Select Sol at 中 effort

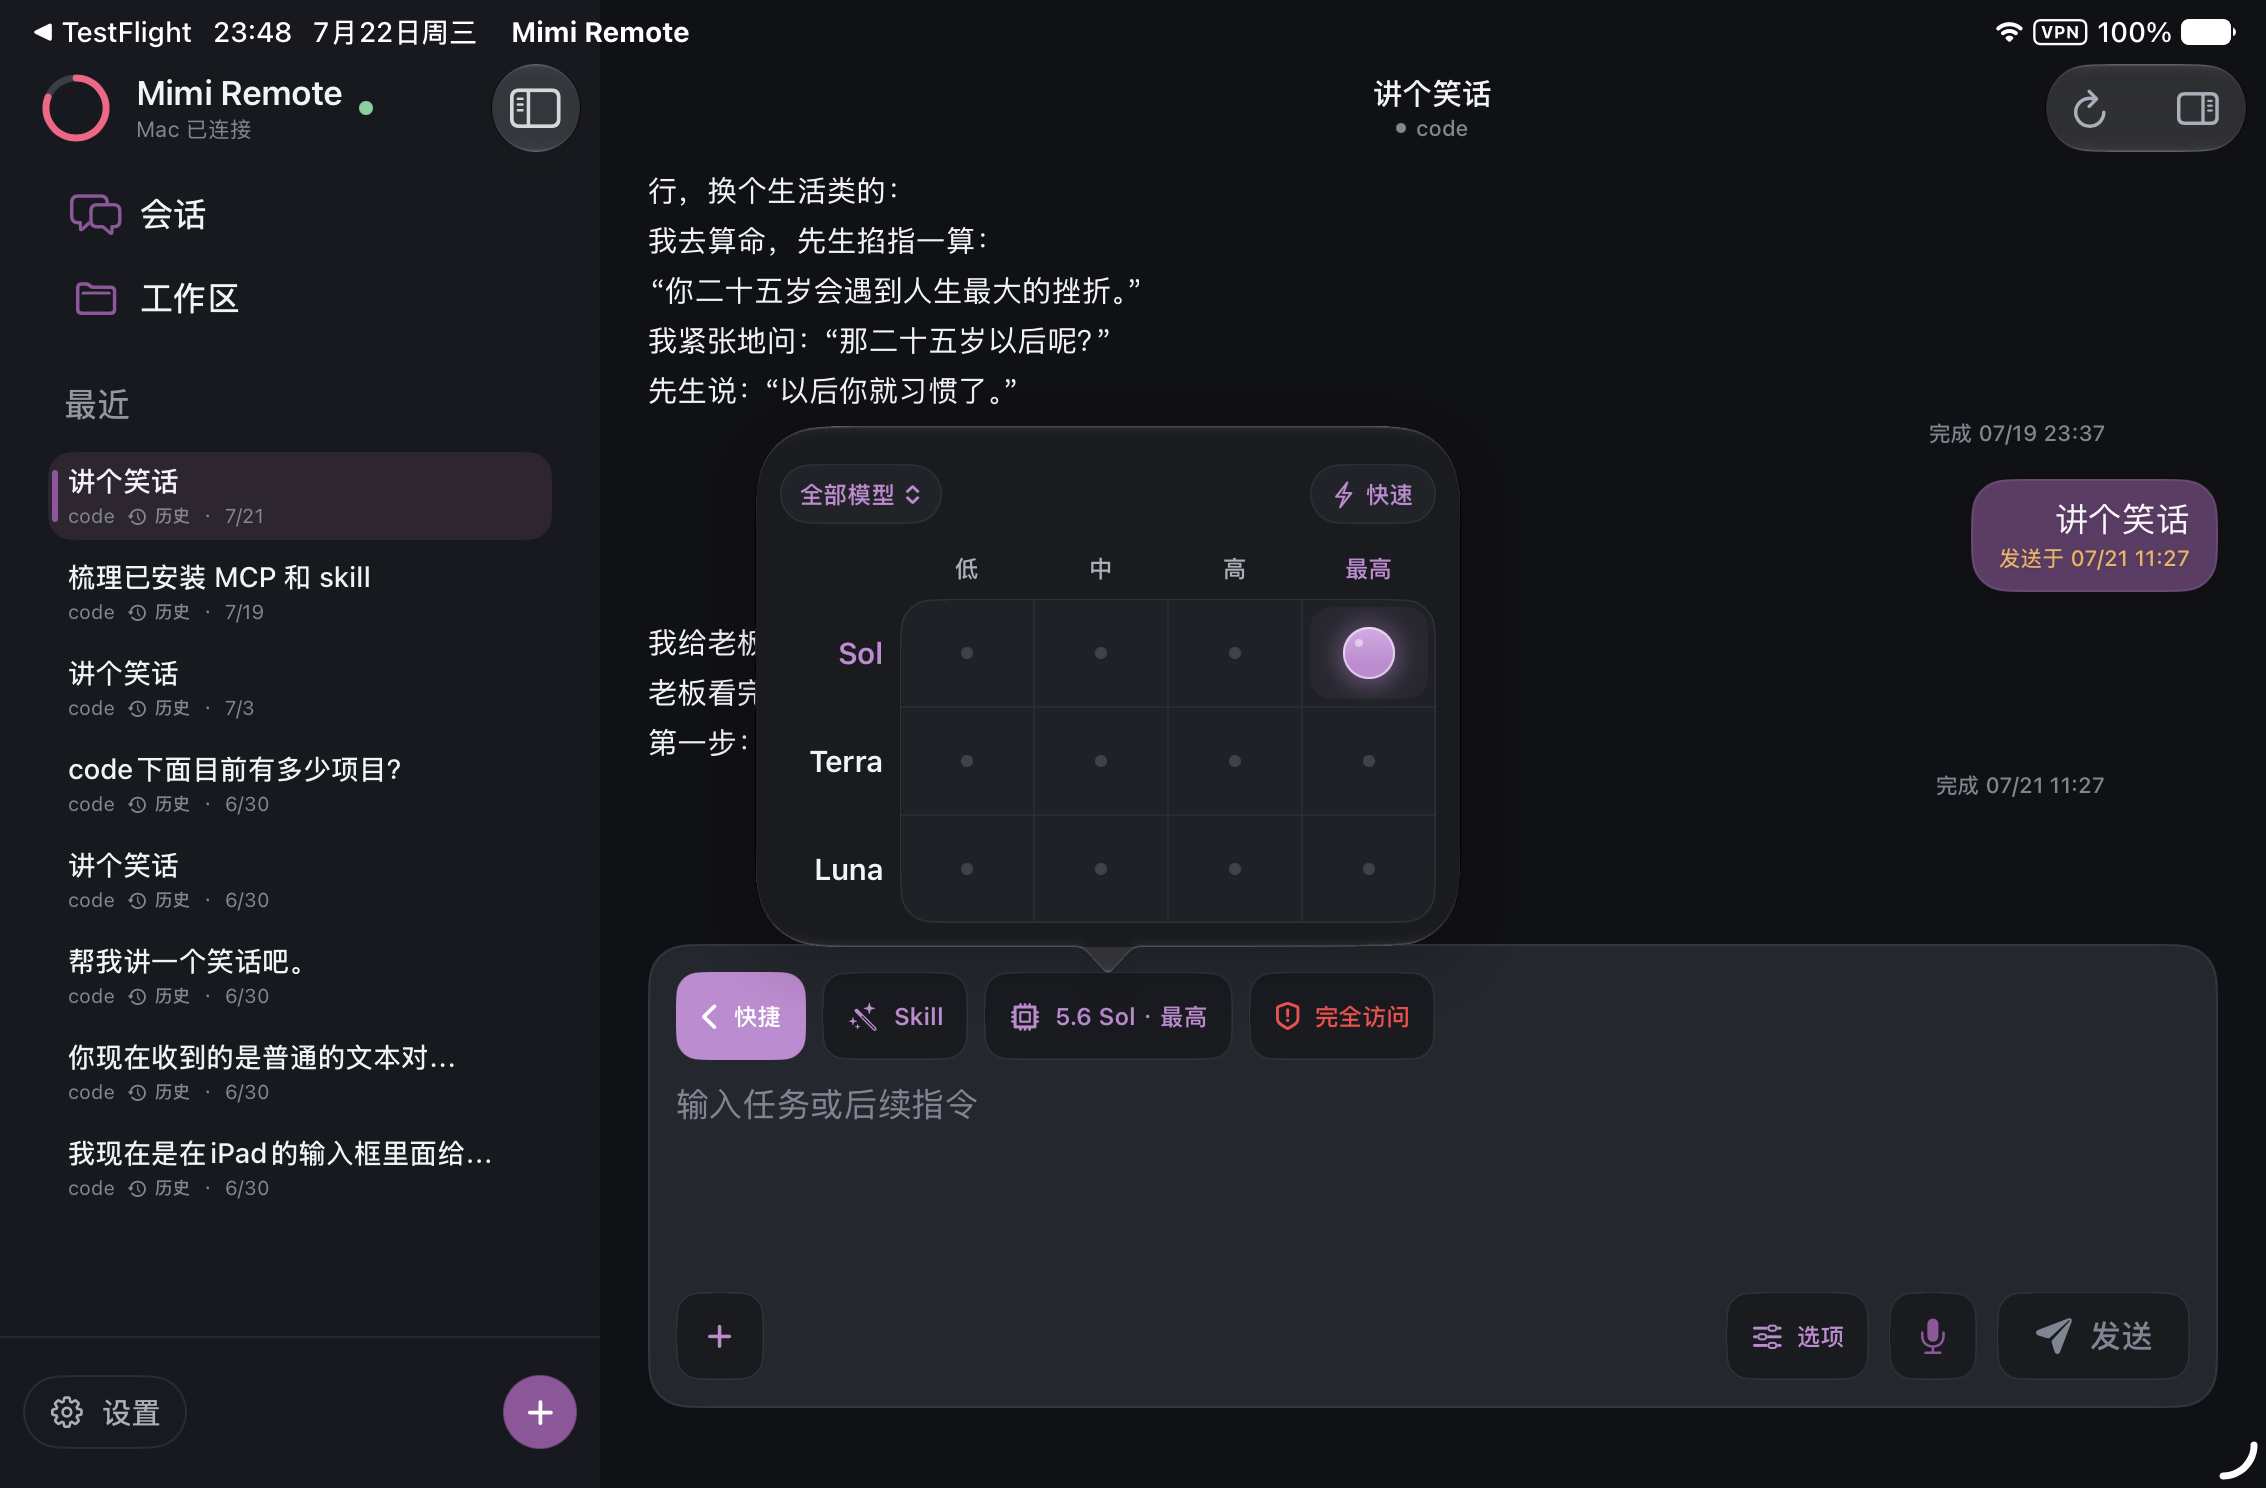pyautogui.click(x=1101, y=653)
